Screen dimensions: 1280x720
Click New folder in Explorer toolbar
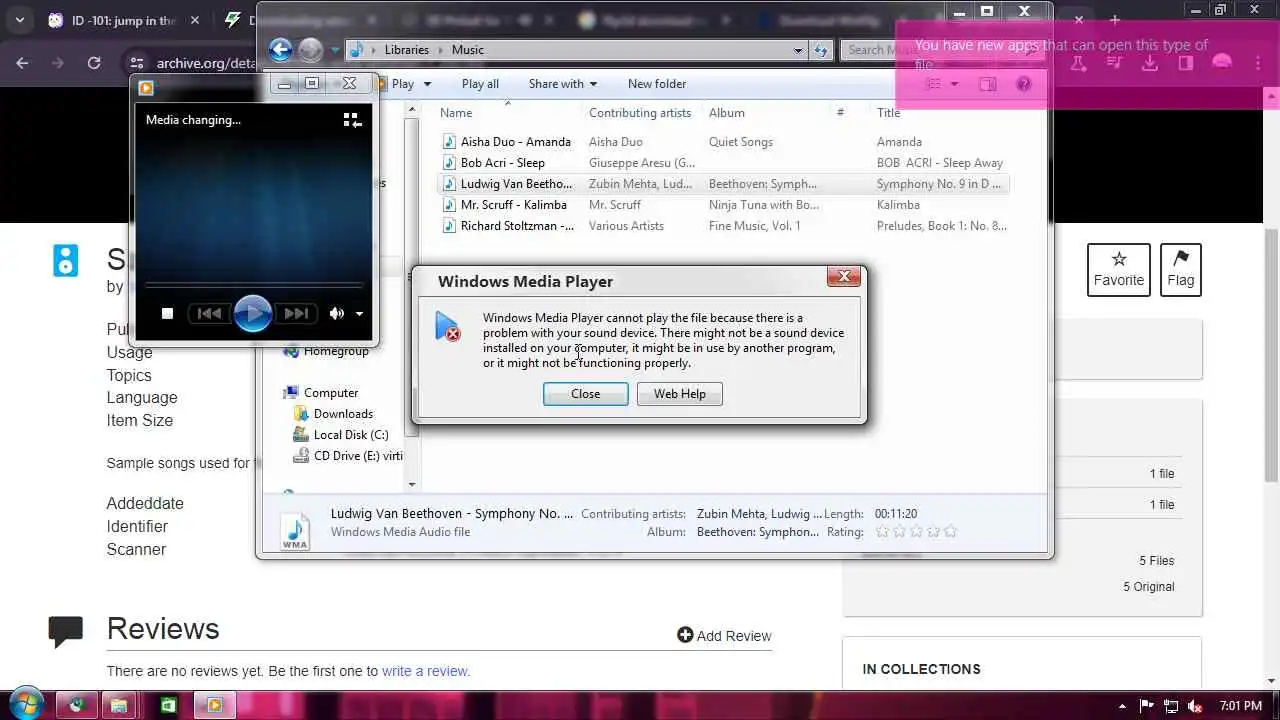[657, 84]
